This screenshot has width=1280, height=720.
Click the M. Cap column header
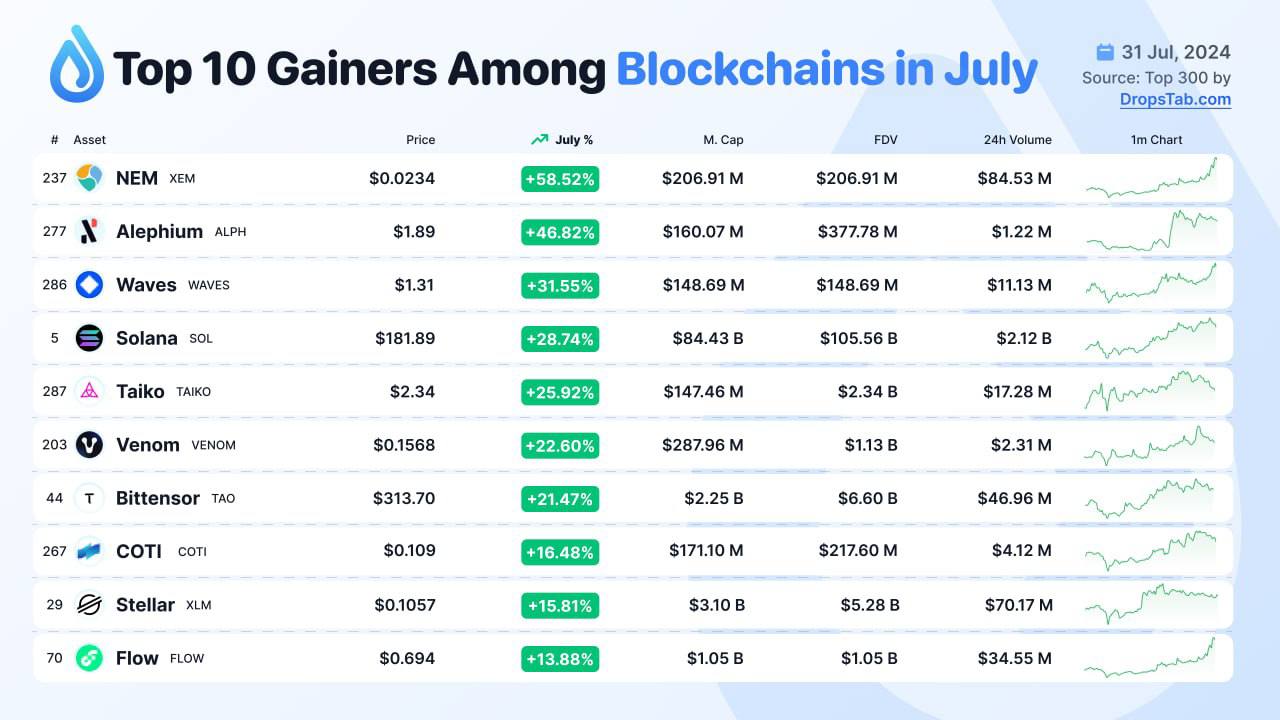point(723,140)
